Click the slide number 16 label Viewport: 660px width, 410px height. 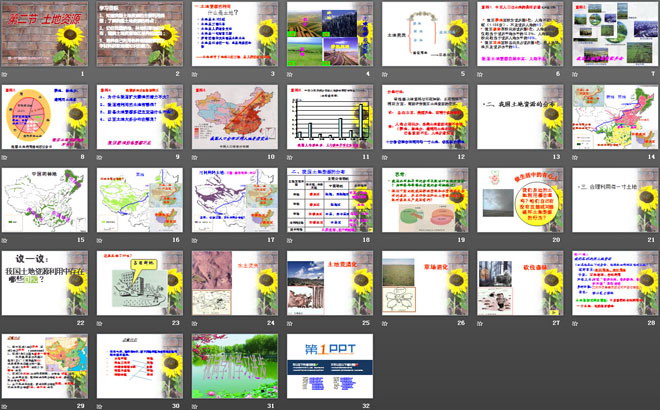pos(176,241)
